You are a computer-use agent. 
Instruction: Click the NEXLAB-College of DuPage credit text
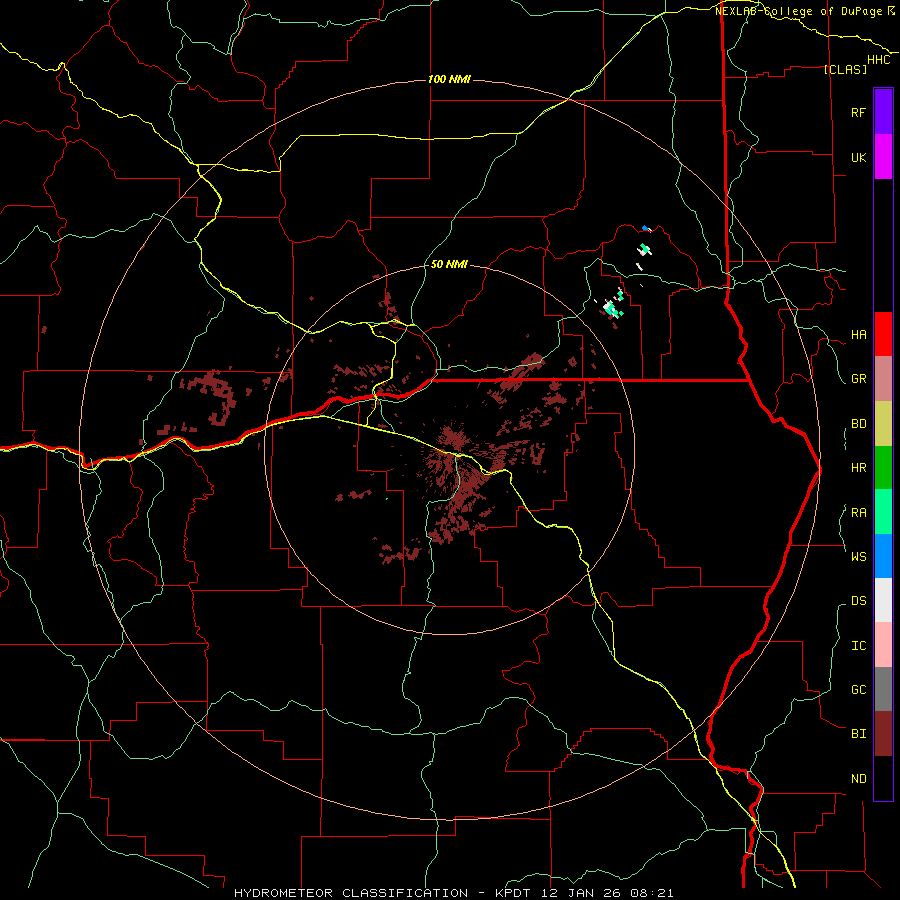tap(799, 11)
